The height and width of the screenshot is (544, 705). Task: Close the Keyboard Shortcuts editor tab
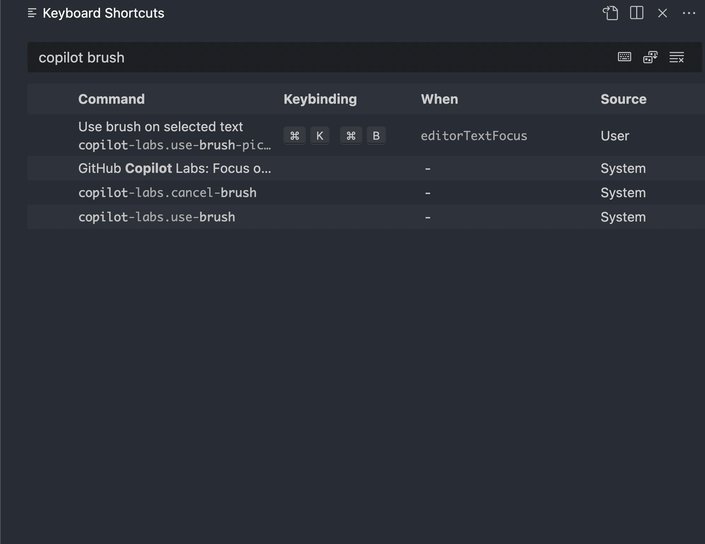click(x=662, y=13)
